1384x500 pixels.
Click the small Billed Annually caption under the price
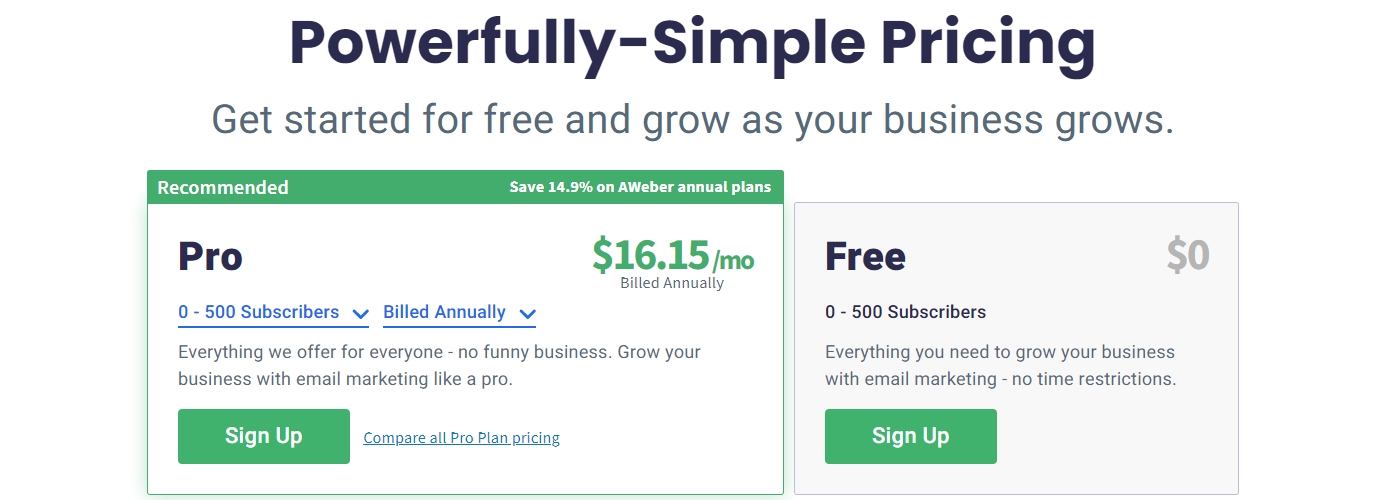672,283
